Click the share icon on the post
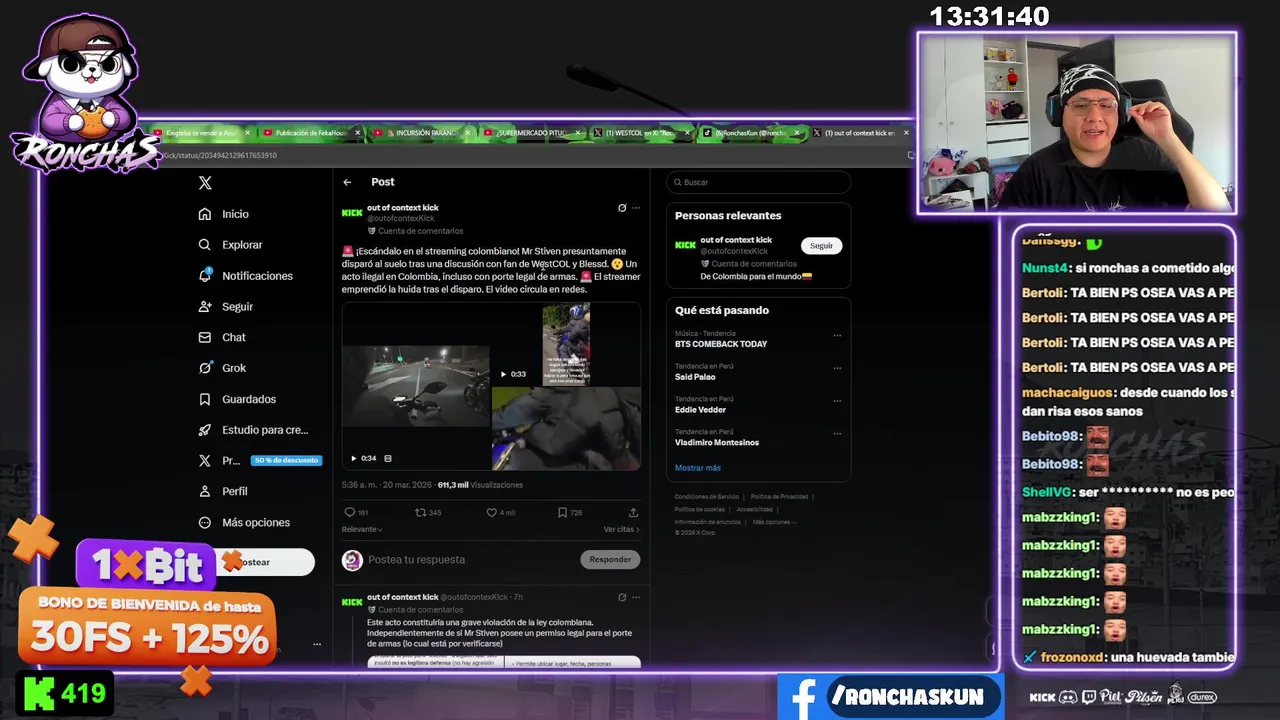1280x720 pixels. click(633, 513)
